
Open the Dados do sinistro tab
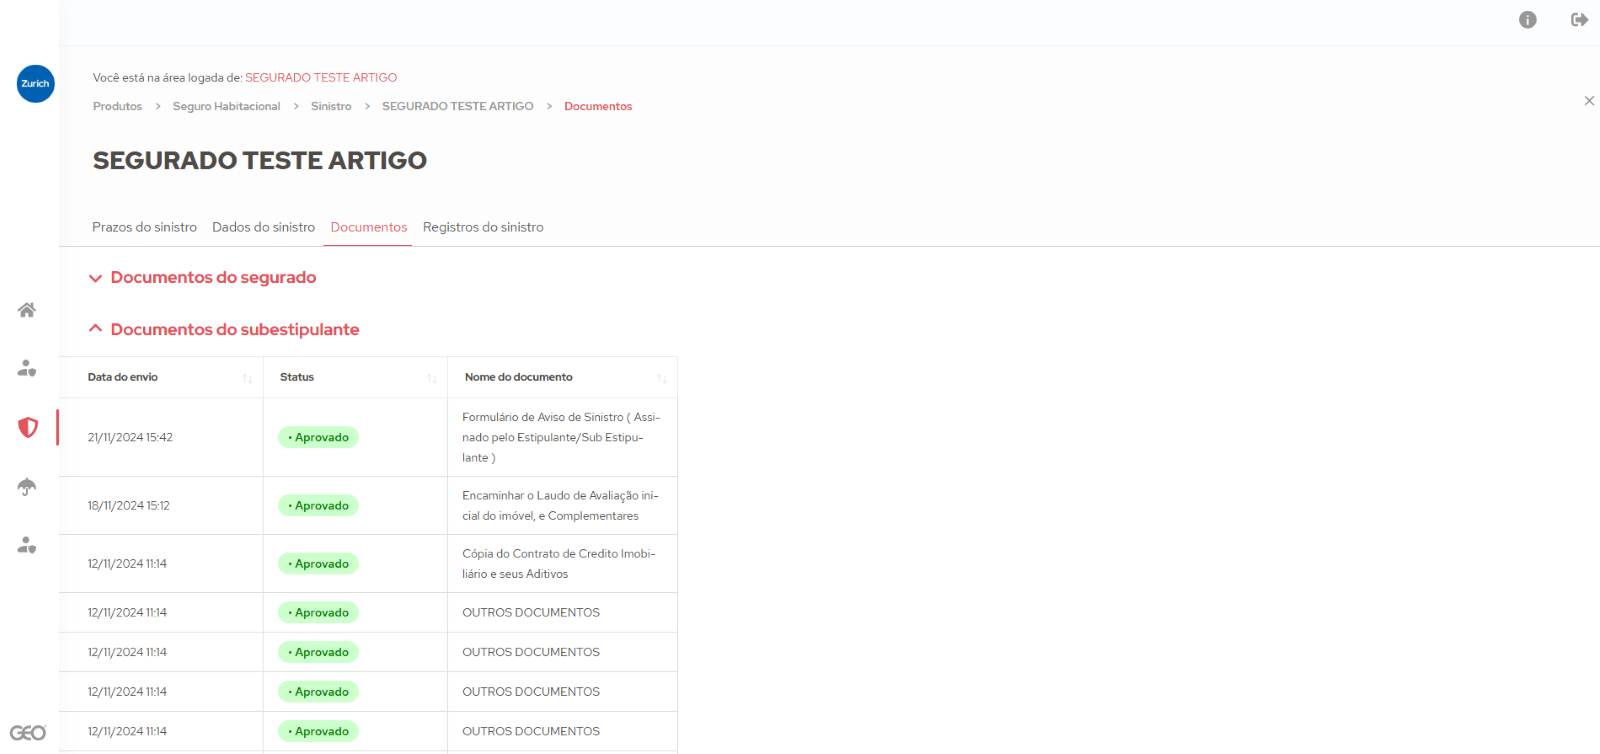[x=263, y=227]
